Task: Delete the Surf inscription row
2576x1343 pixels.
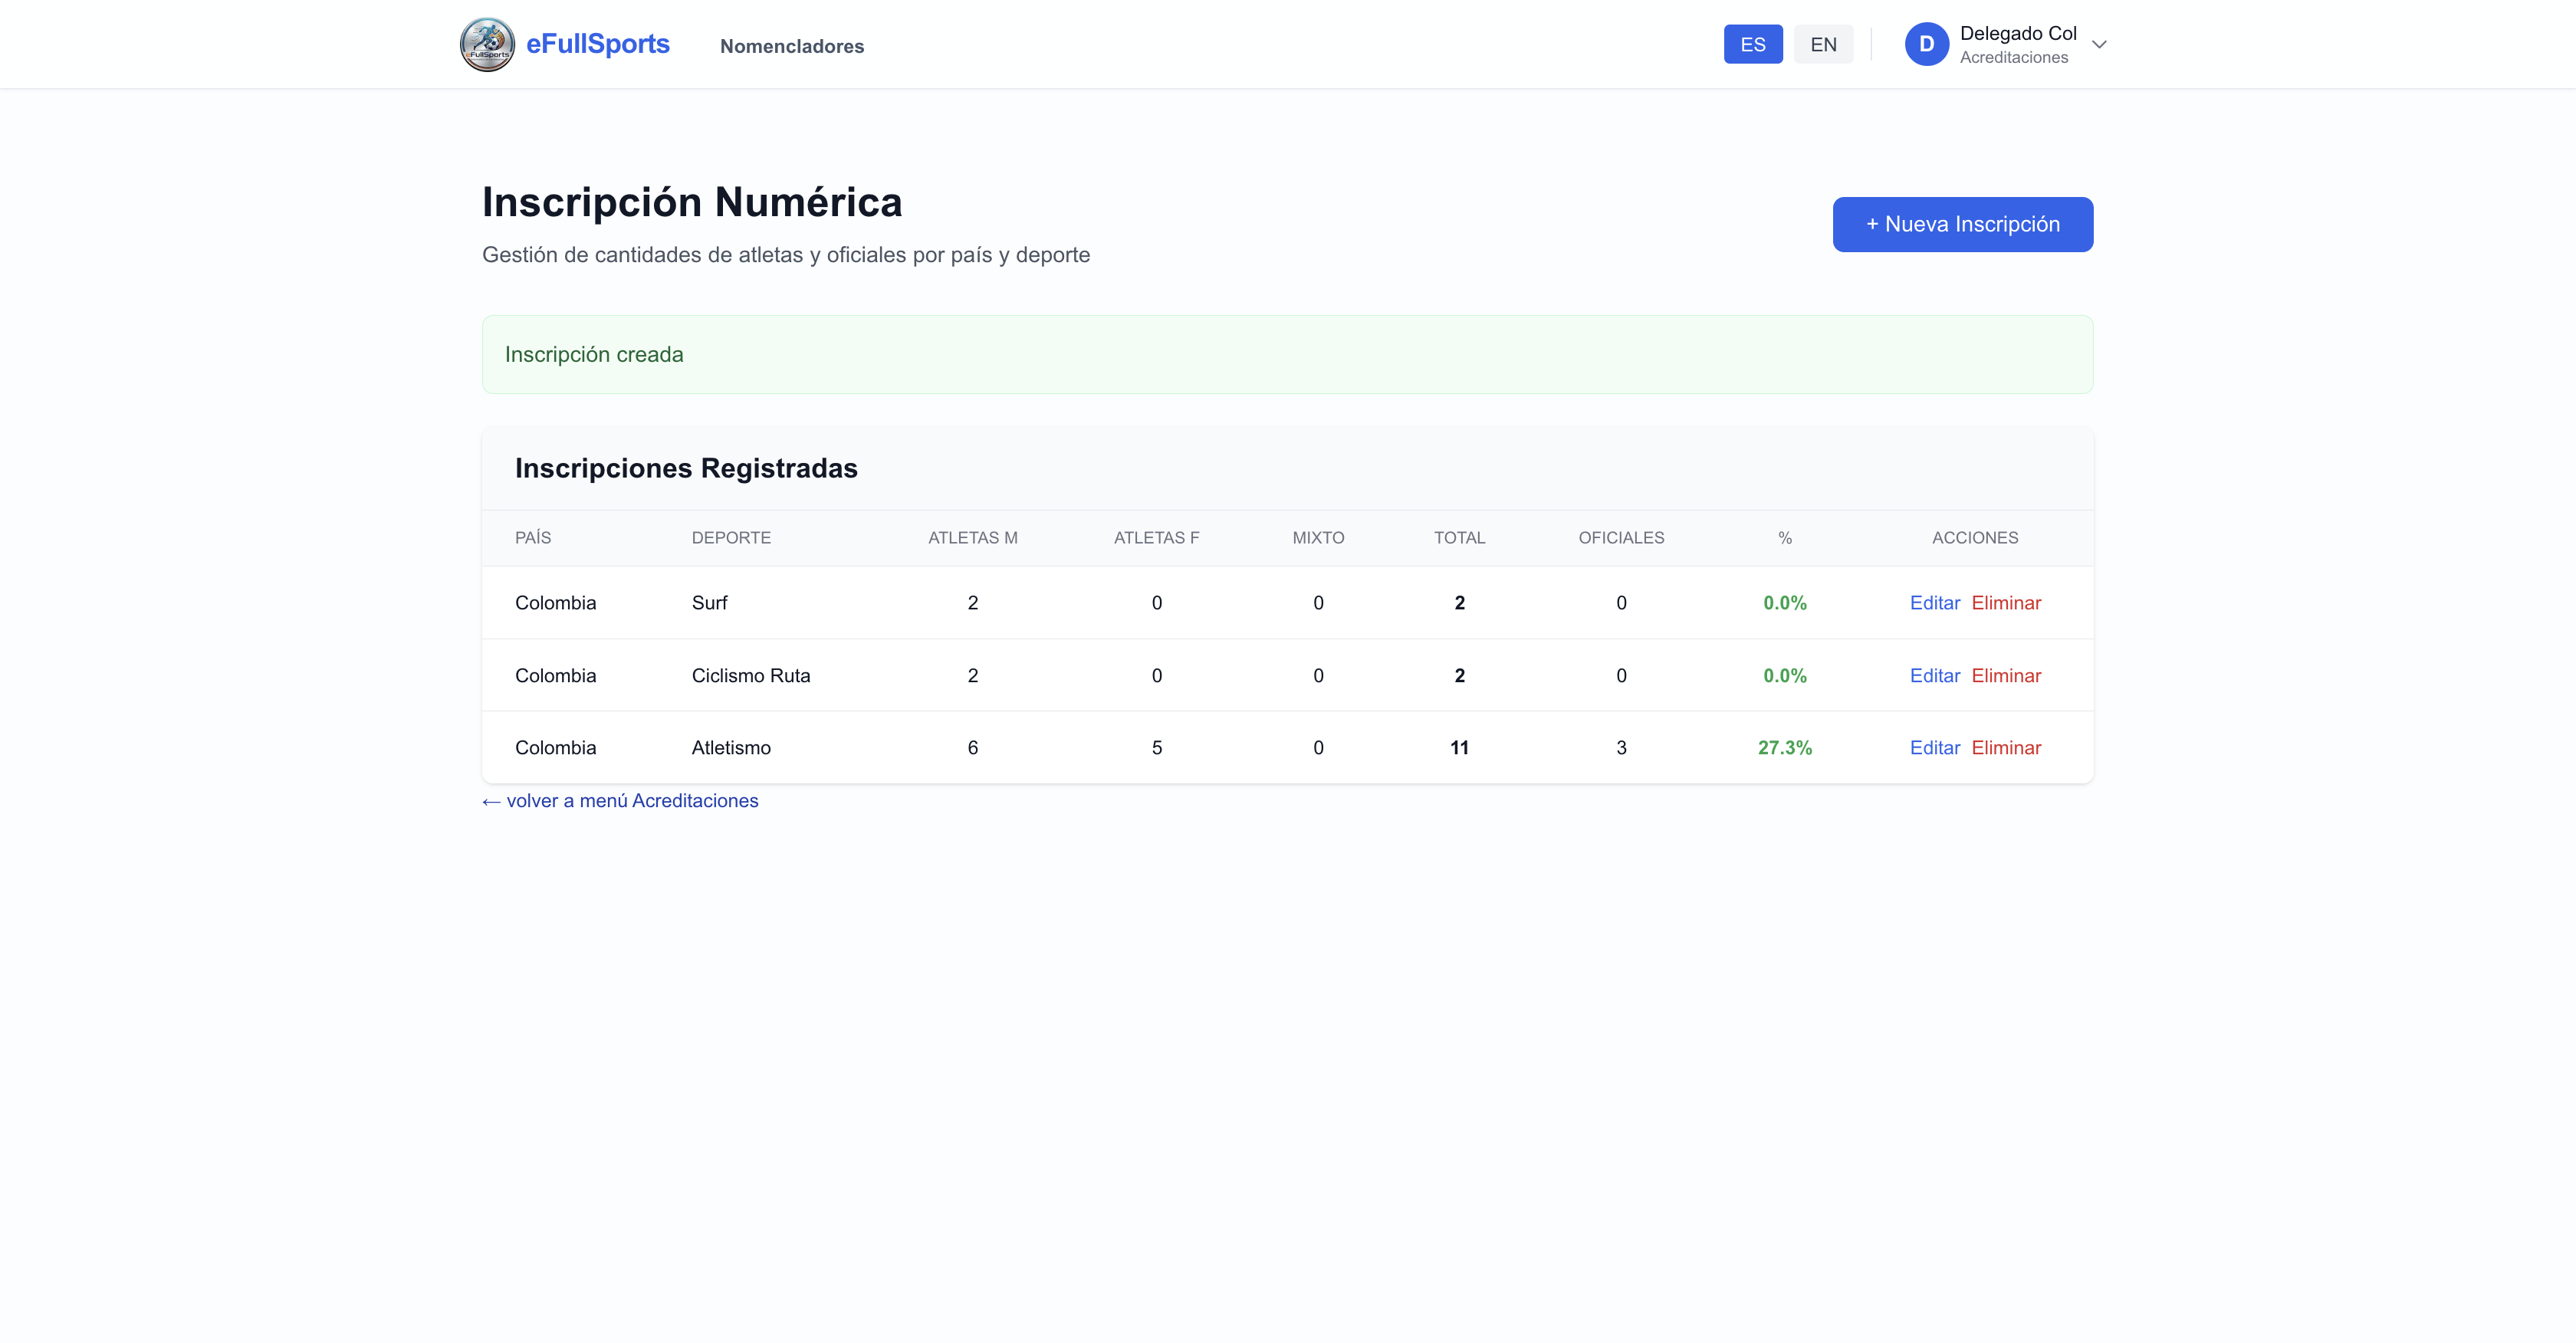Action: 2006,603
